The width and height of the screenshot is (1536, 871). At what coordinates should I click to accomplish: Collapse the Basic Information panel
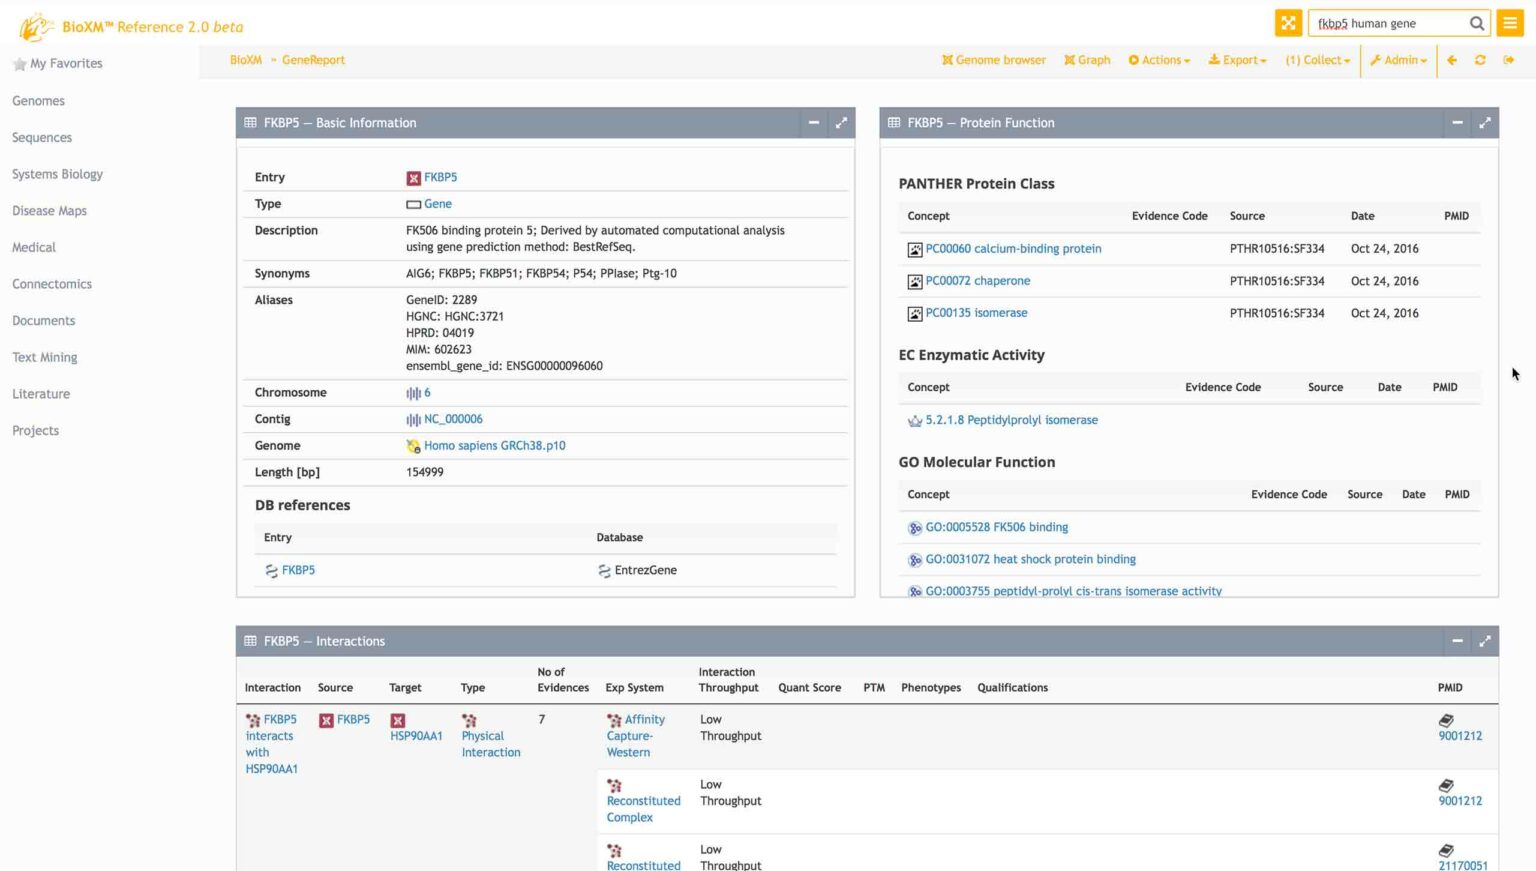tap(813, 122)
